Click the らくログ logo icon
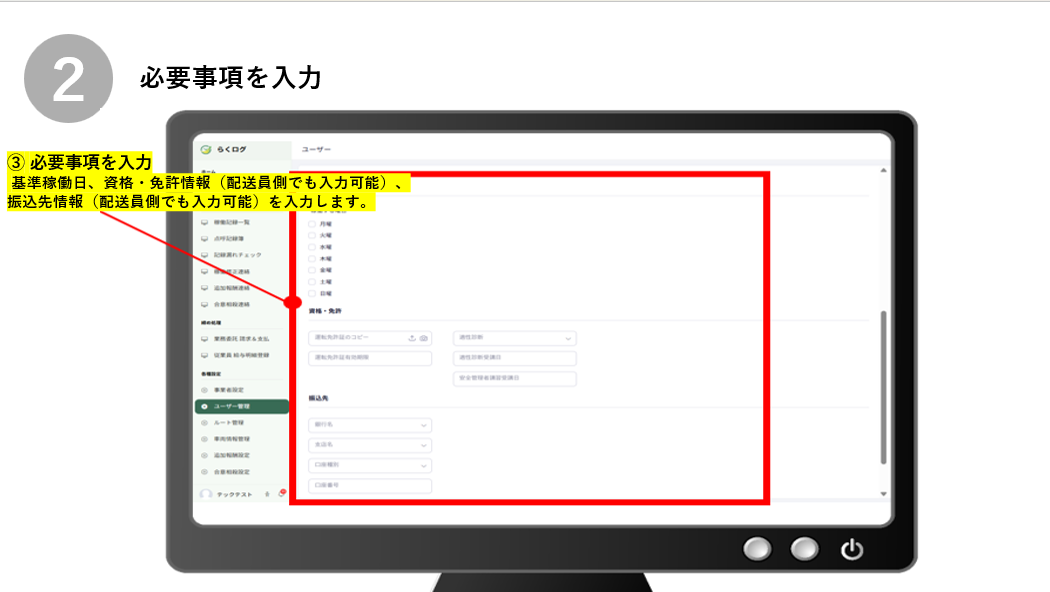The image size is (1050, 592). pos(206,149)
